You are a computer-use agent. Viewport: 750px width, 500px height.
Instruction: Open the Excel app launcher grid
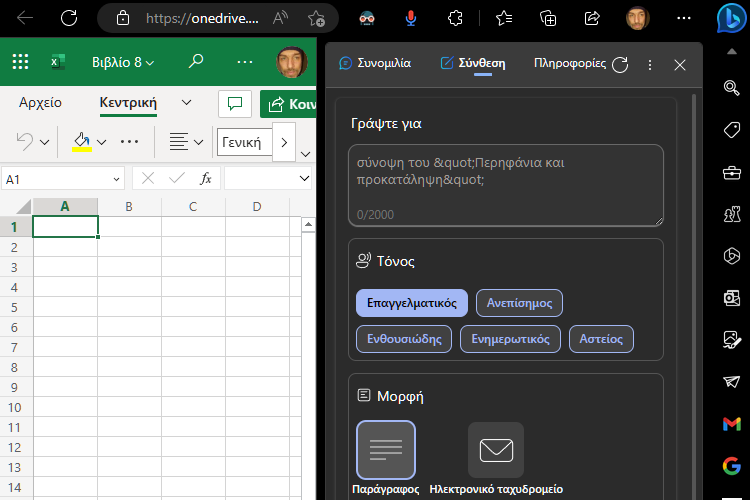click(x=20, y=62)
